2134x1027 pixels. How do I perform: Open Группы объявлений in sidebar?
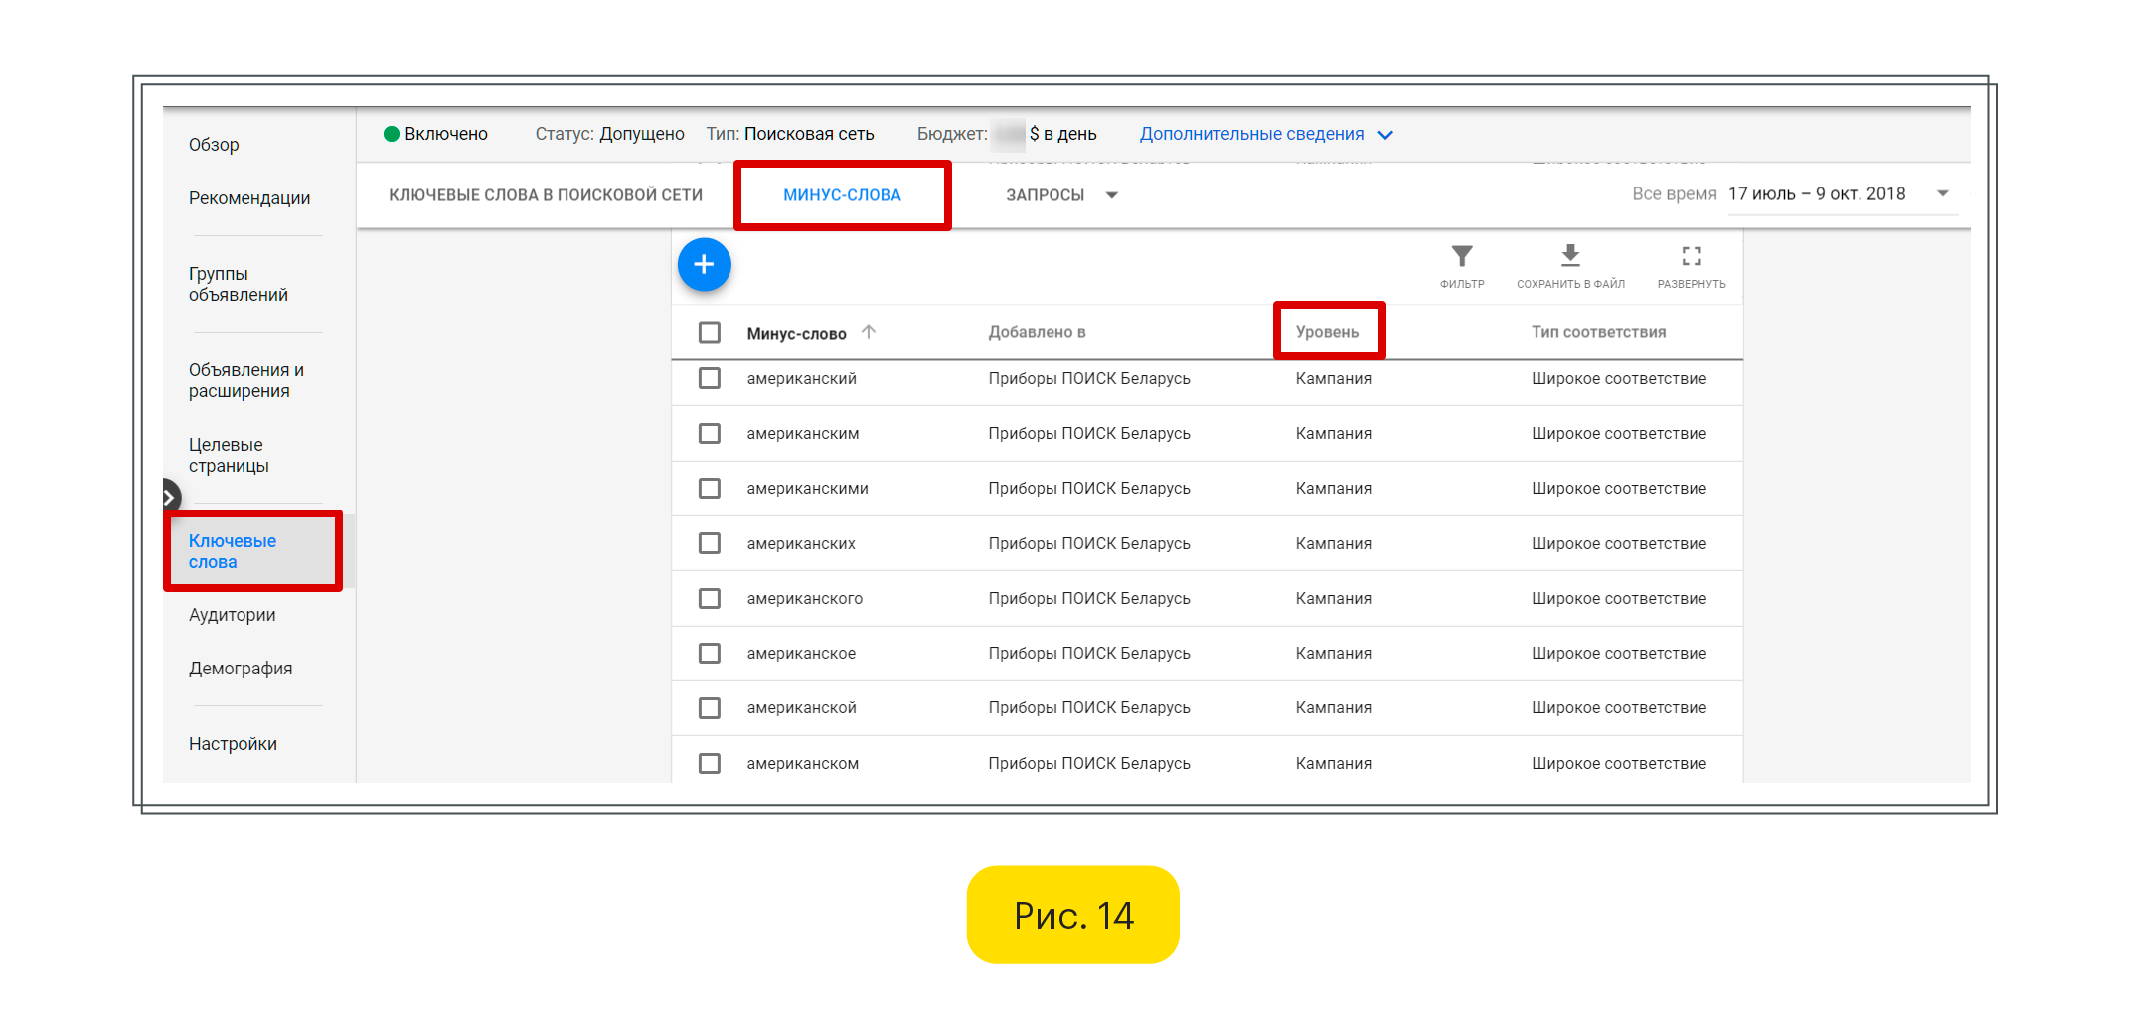pyautogui.click(x=238, y=284)
